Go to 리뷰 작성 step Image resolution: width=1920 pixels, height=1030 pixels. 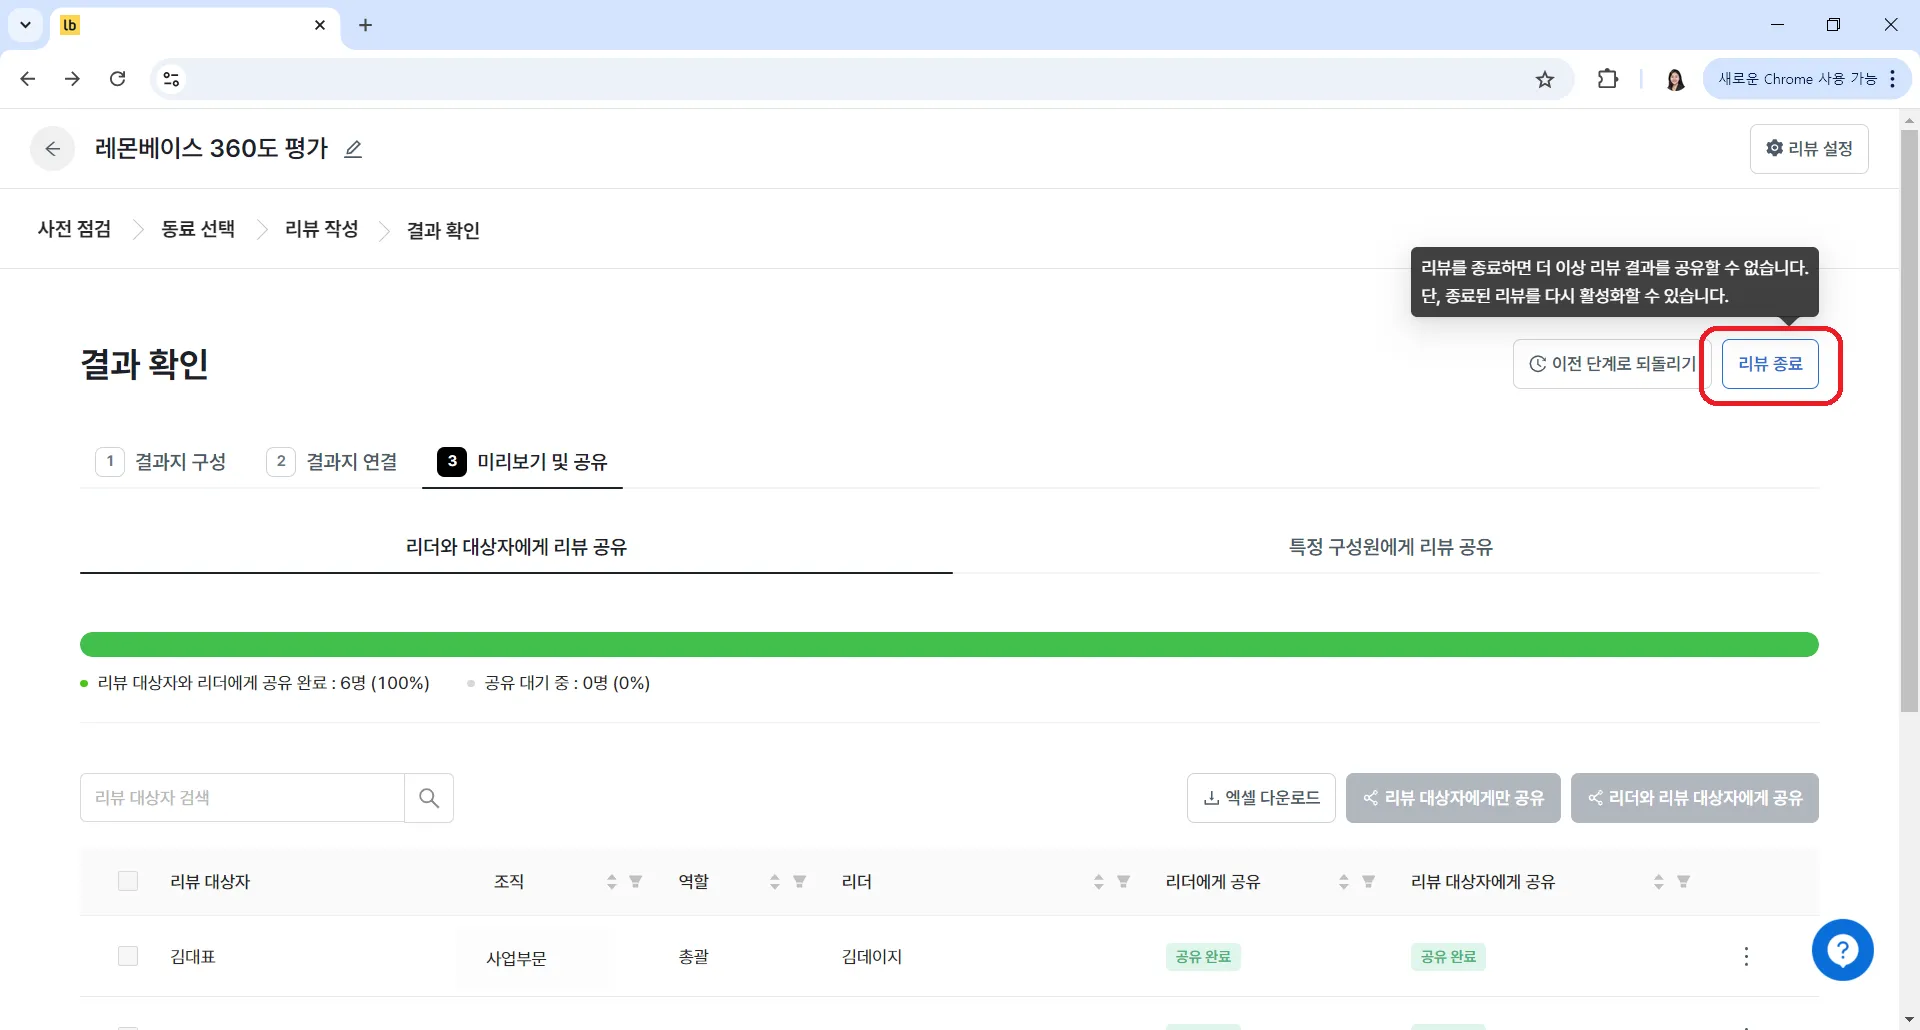321,229
